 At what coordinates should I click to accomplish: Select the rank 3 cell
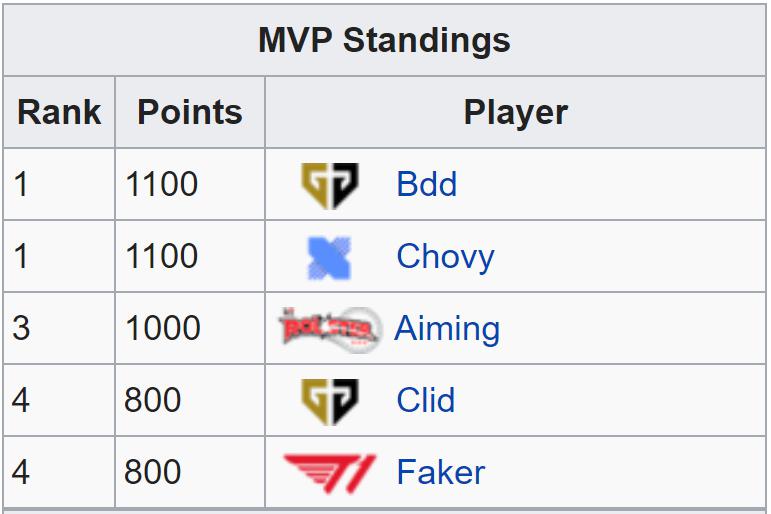(59, 328)
